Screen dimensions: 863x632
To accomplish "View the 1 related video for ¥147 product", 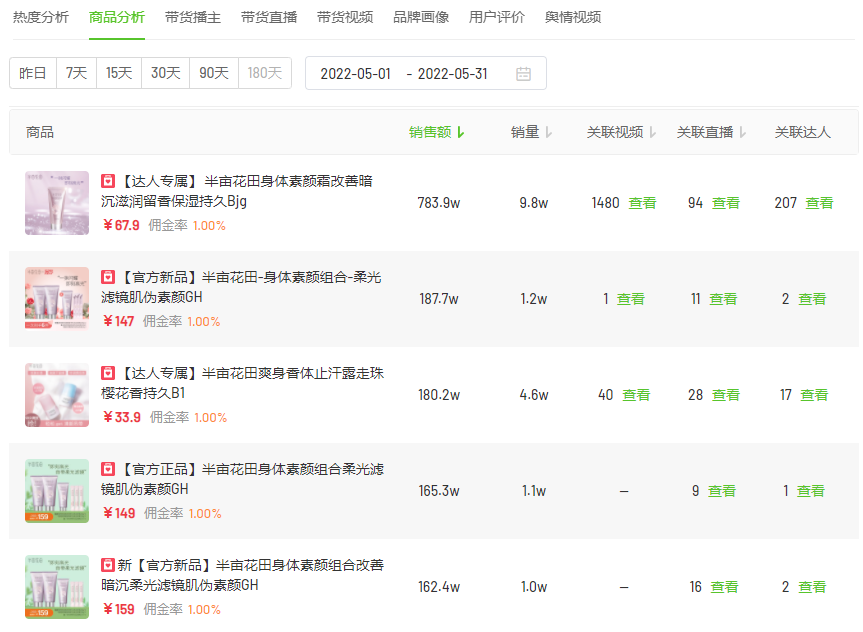I will click(630, 299).
